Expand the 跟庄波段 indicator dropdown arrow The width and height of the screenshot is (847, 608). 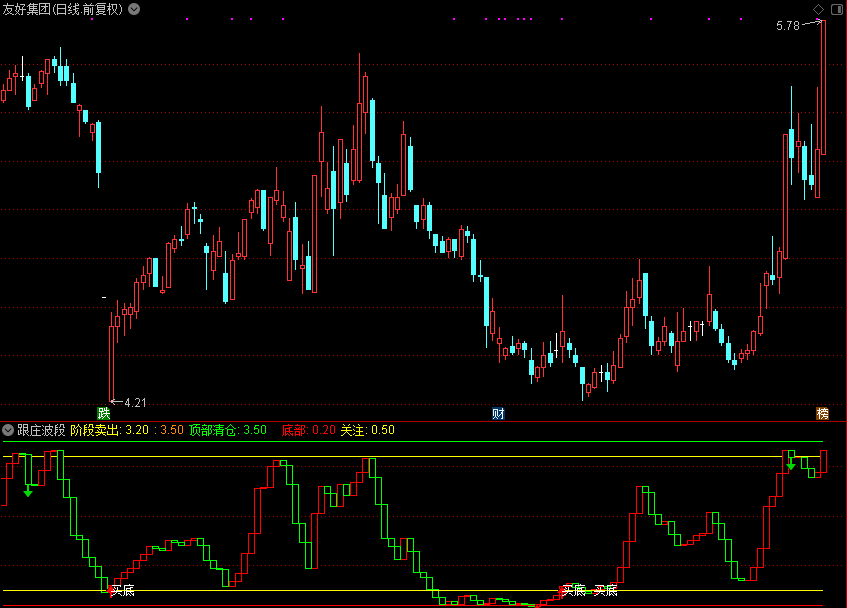click(x=8, y=430)
